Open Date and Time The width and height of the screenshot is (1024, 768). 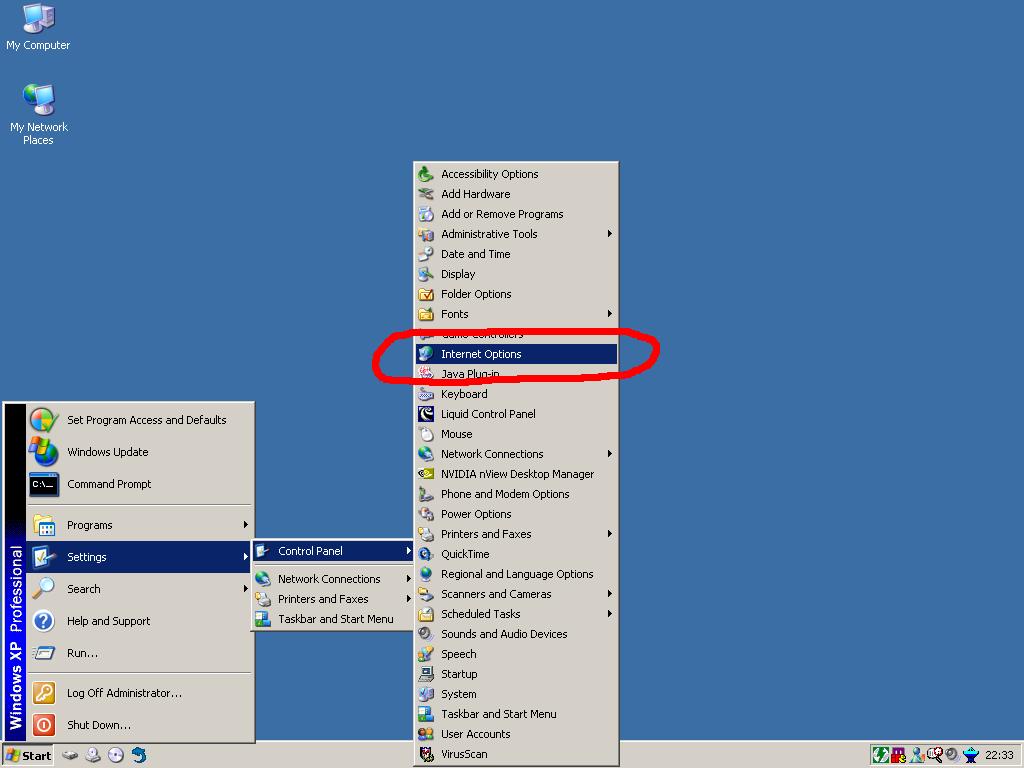click(x=517, y=254)
